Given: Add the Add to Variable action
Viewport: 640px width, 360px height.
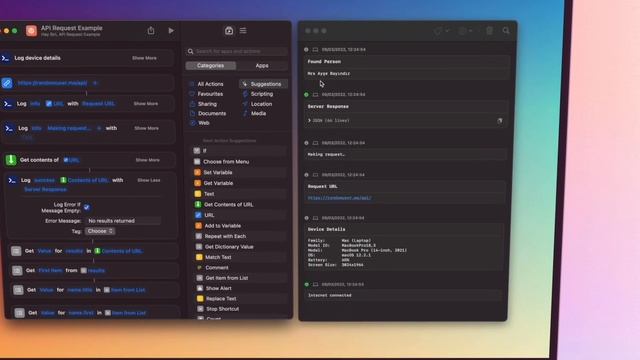Looking at the screenshot, I should click(240, 226).
